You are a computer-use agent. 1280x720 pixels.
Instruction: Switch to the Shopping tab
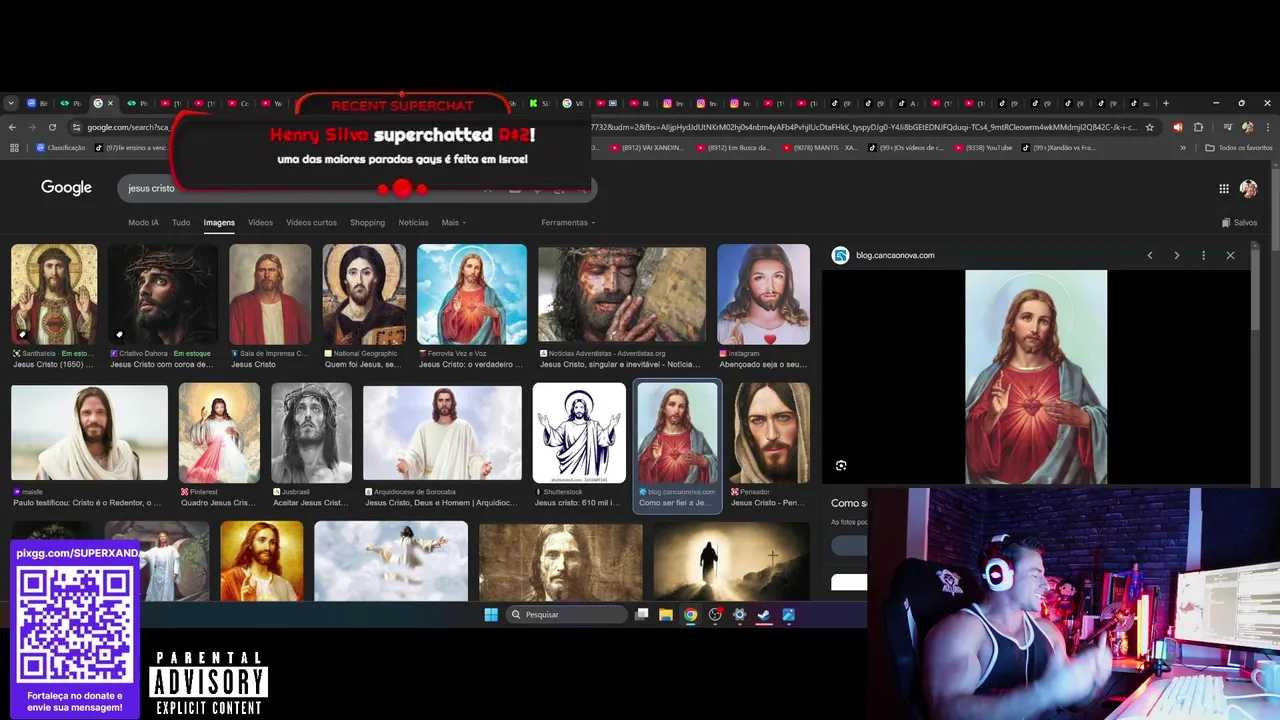click(367, 223)
